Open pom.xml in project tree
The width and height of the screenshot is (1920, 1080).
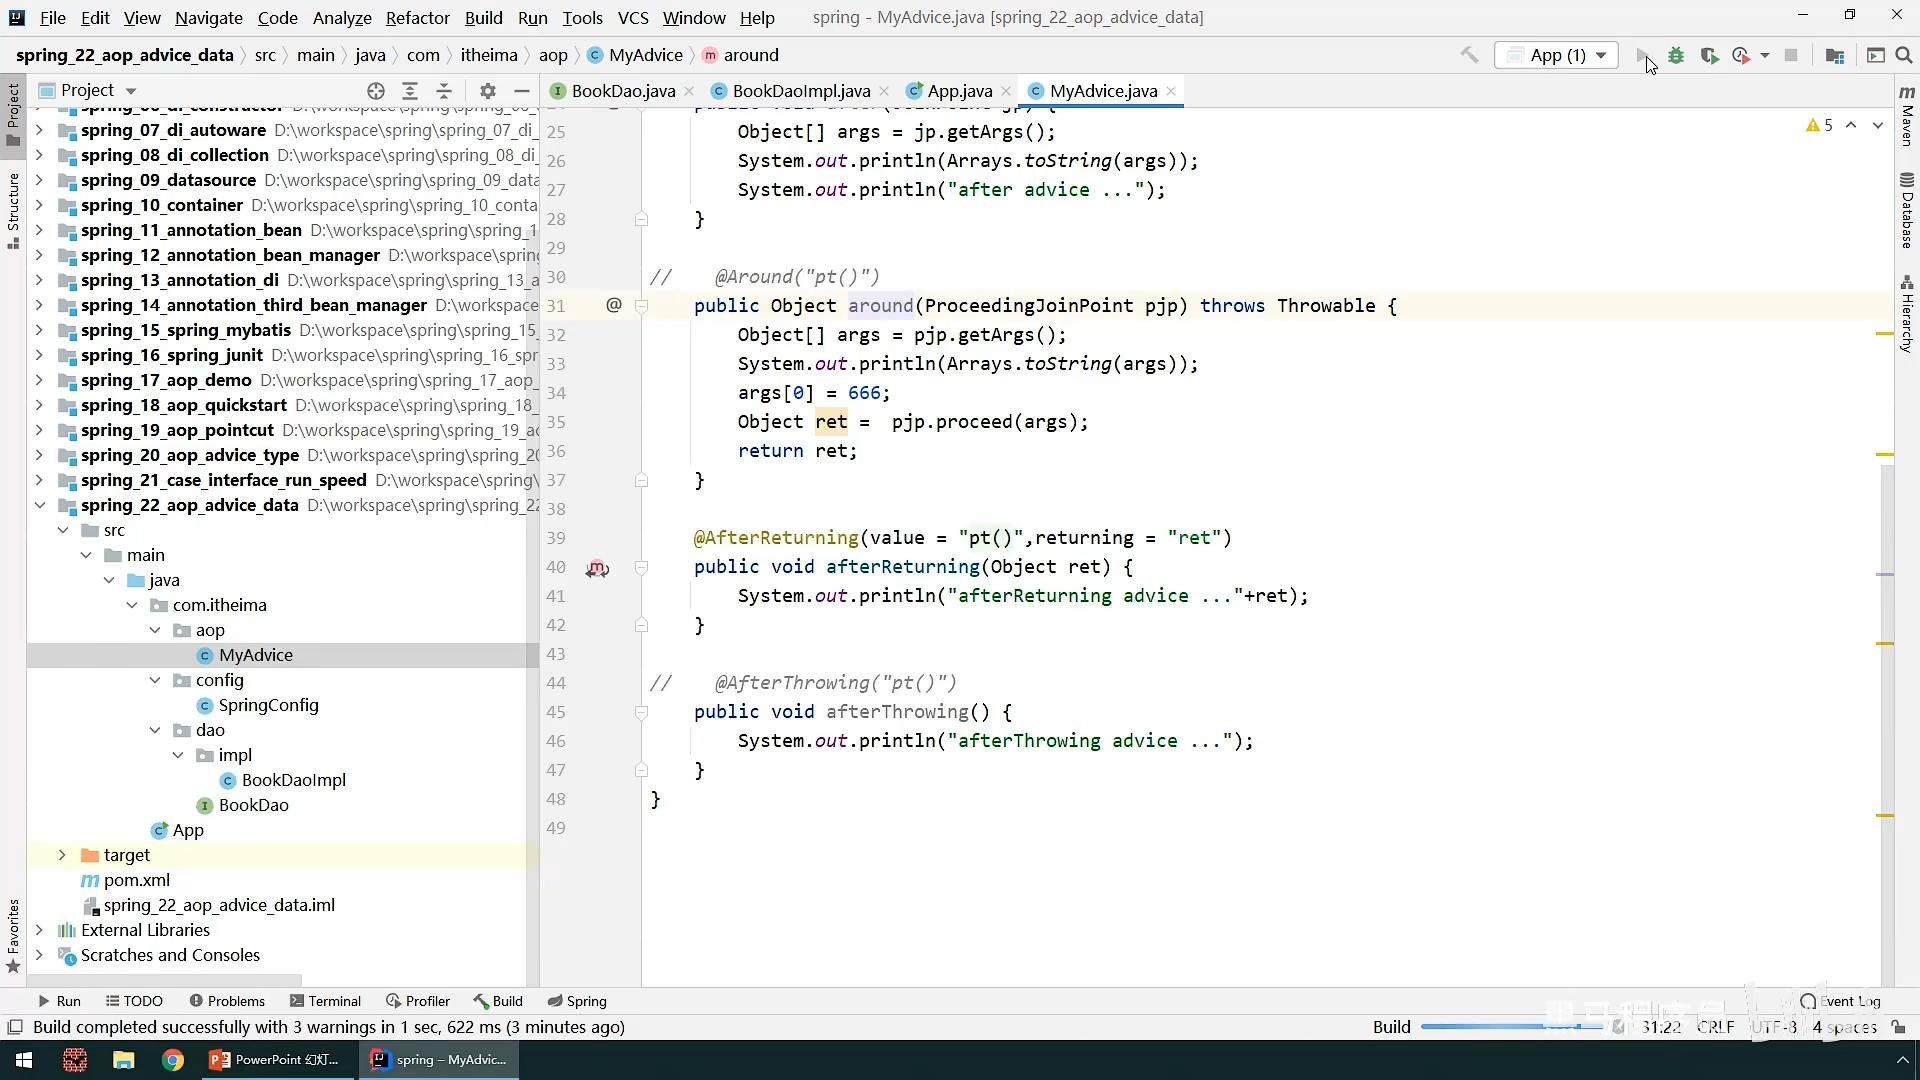coord(137,880)
